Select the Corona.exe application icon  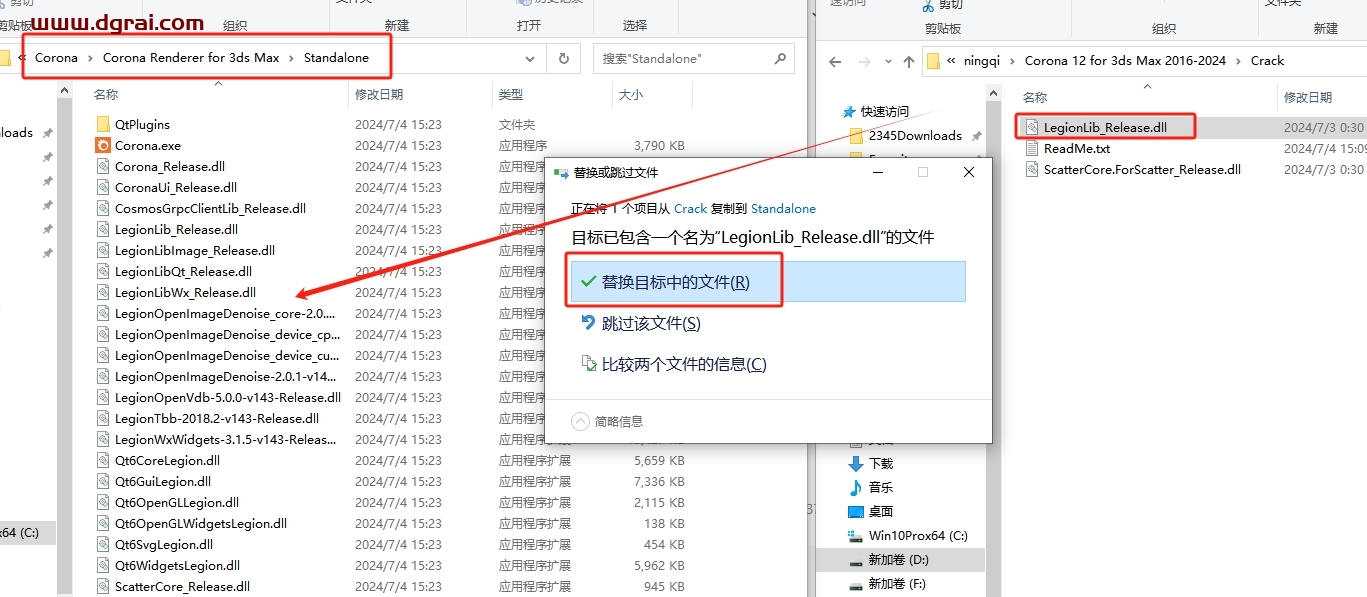tap(103, 146)
